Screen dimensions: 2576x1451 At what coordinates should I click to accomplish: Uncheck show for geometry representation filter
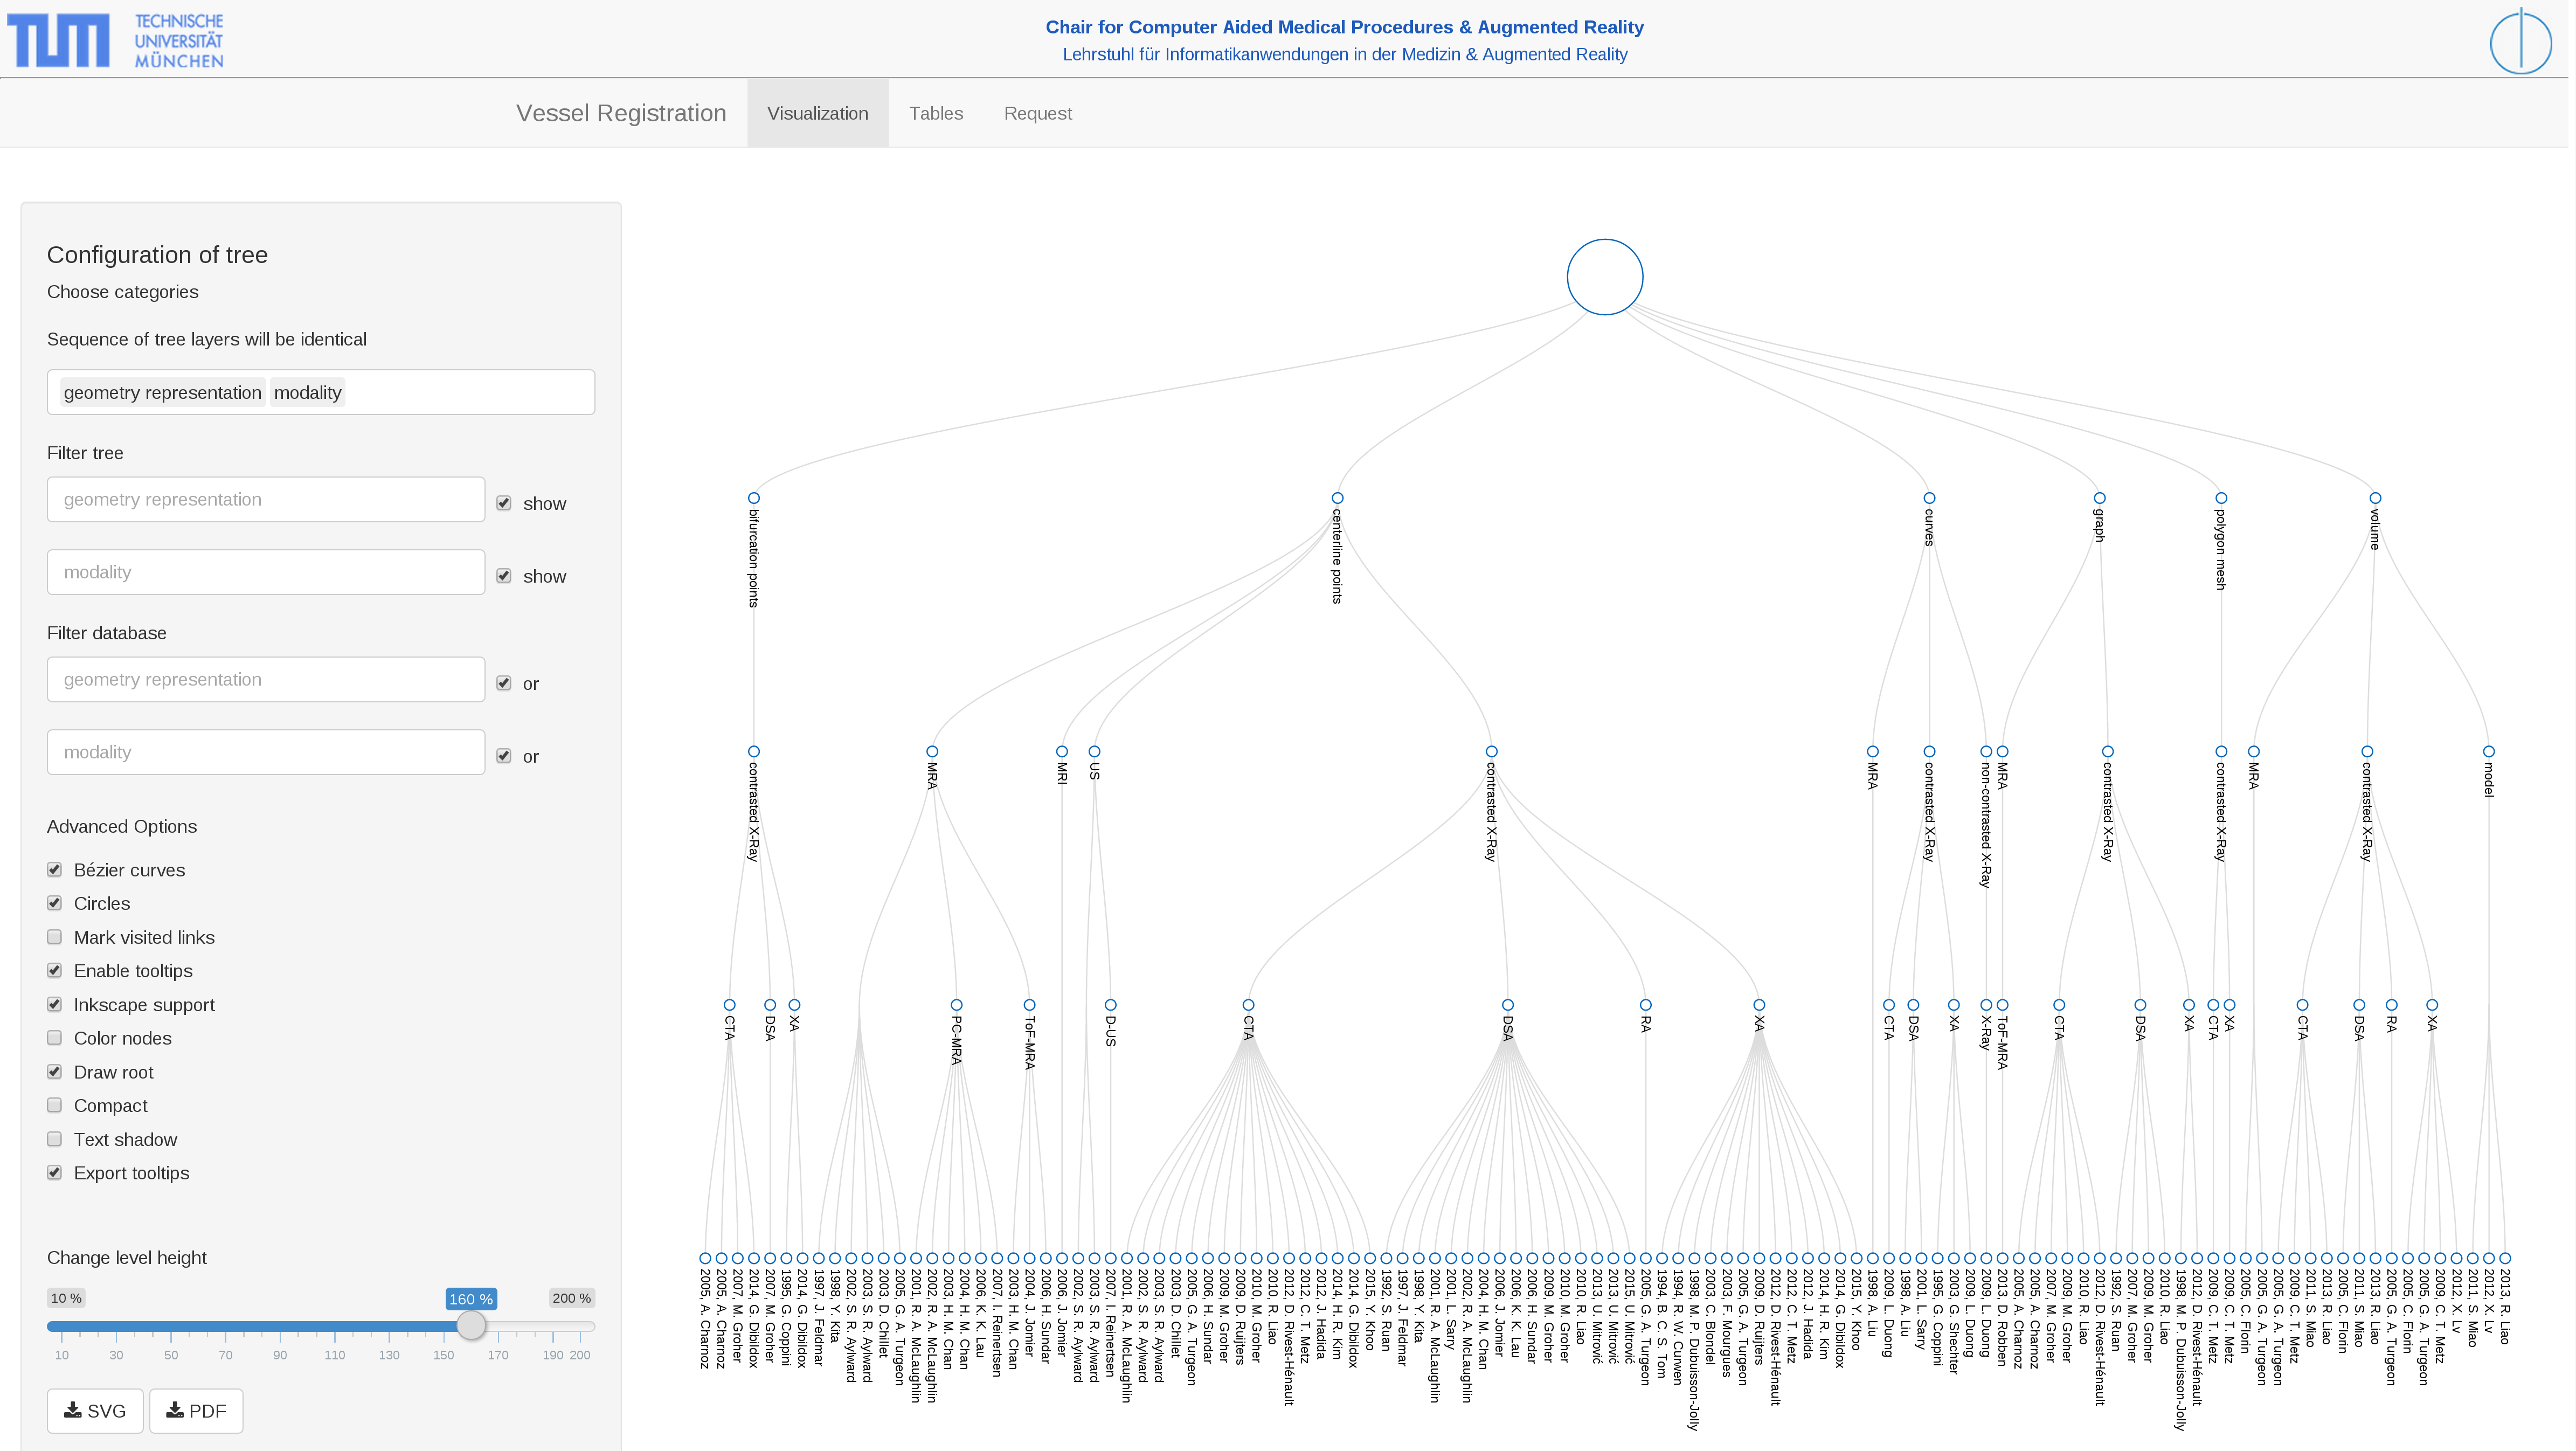tap(505, 504)
